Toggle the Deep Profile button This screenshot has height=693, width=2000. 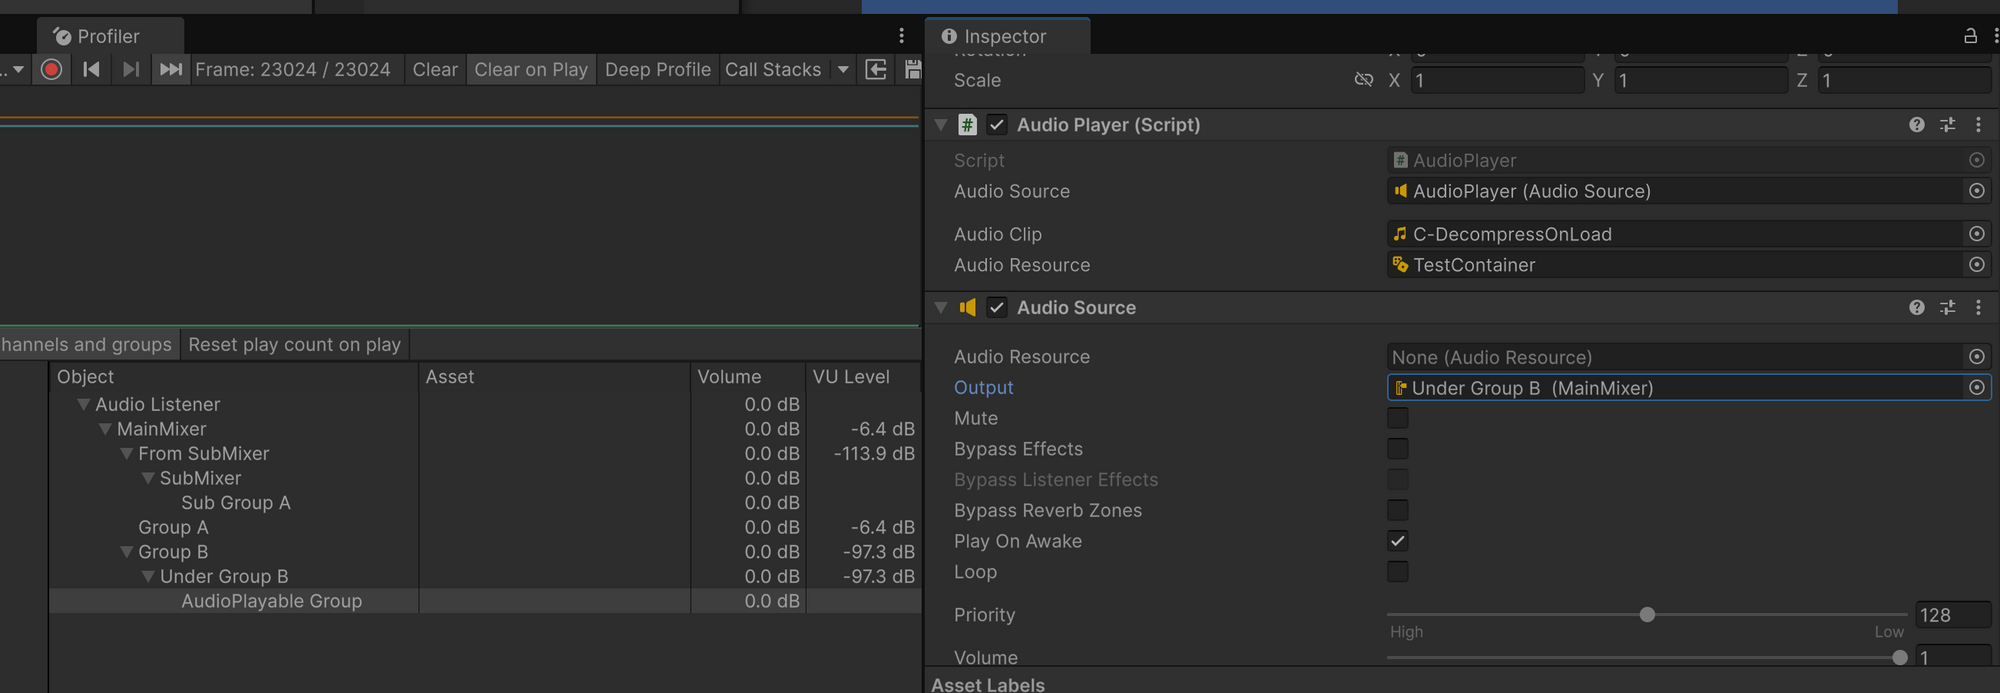pos(657,70)
